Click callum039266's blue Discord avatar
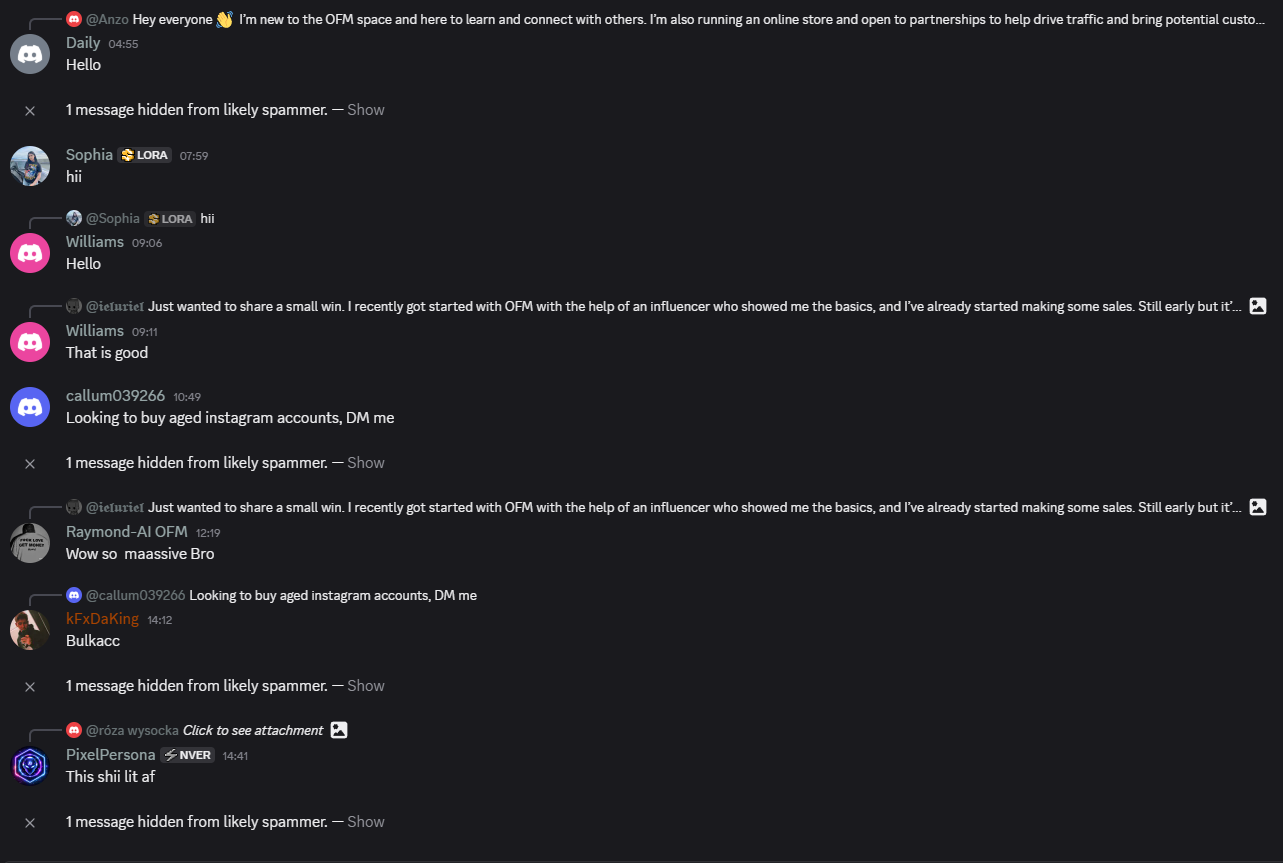 click(x=30, y=407)
